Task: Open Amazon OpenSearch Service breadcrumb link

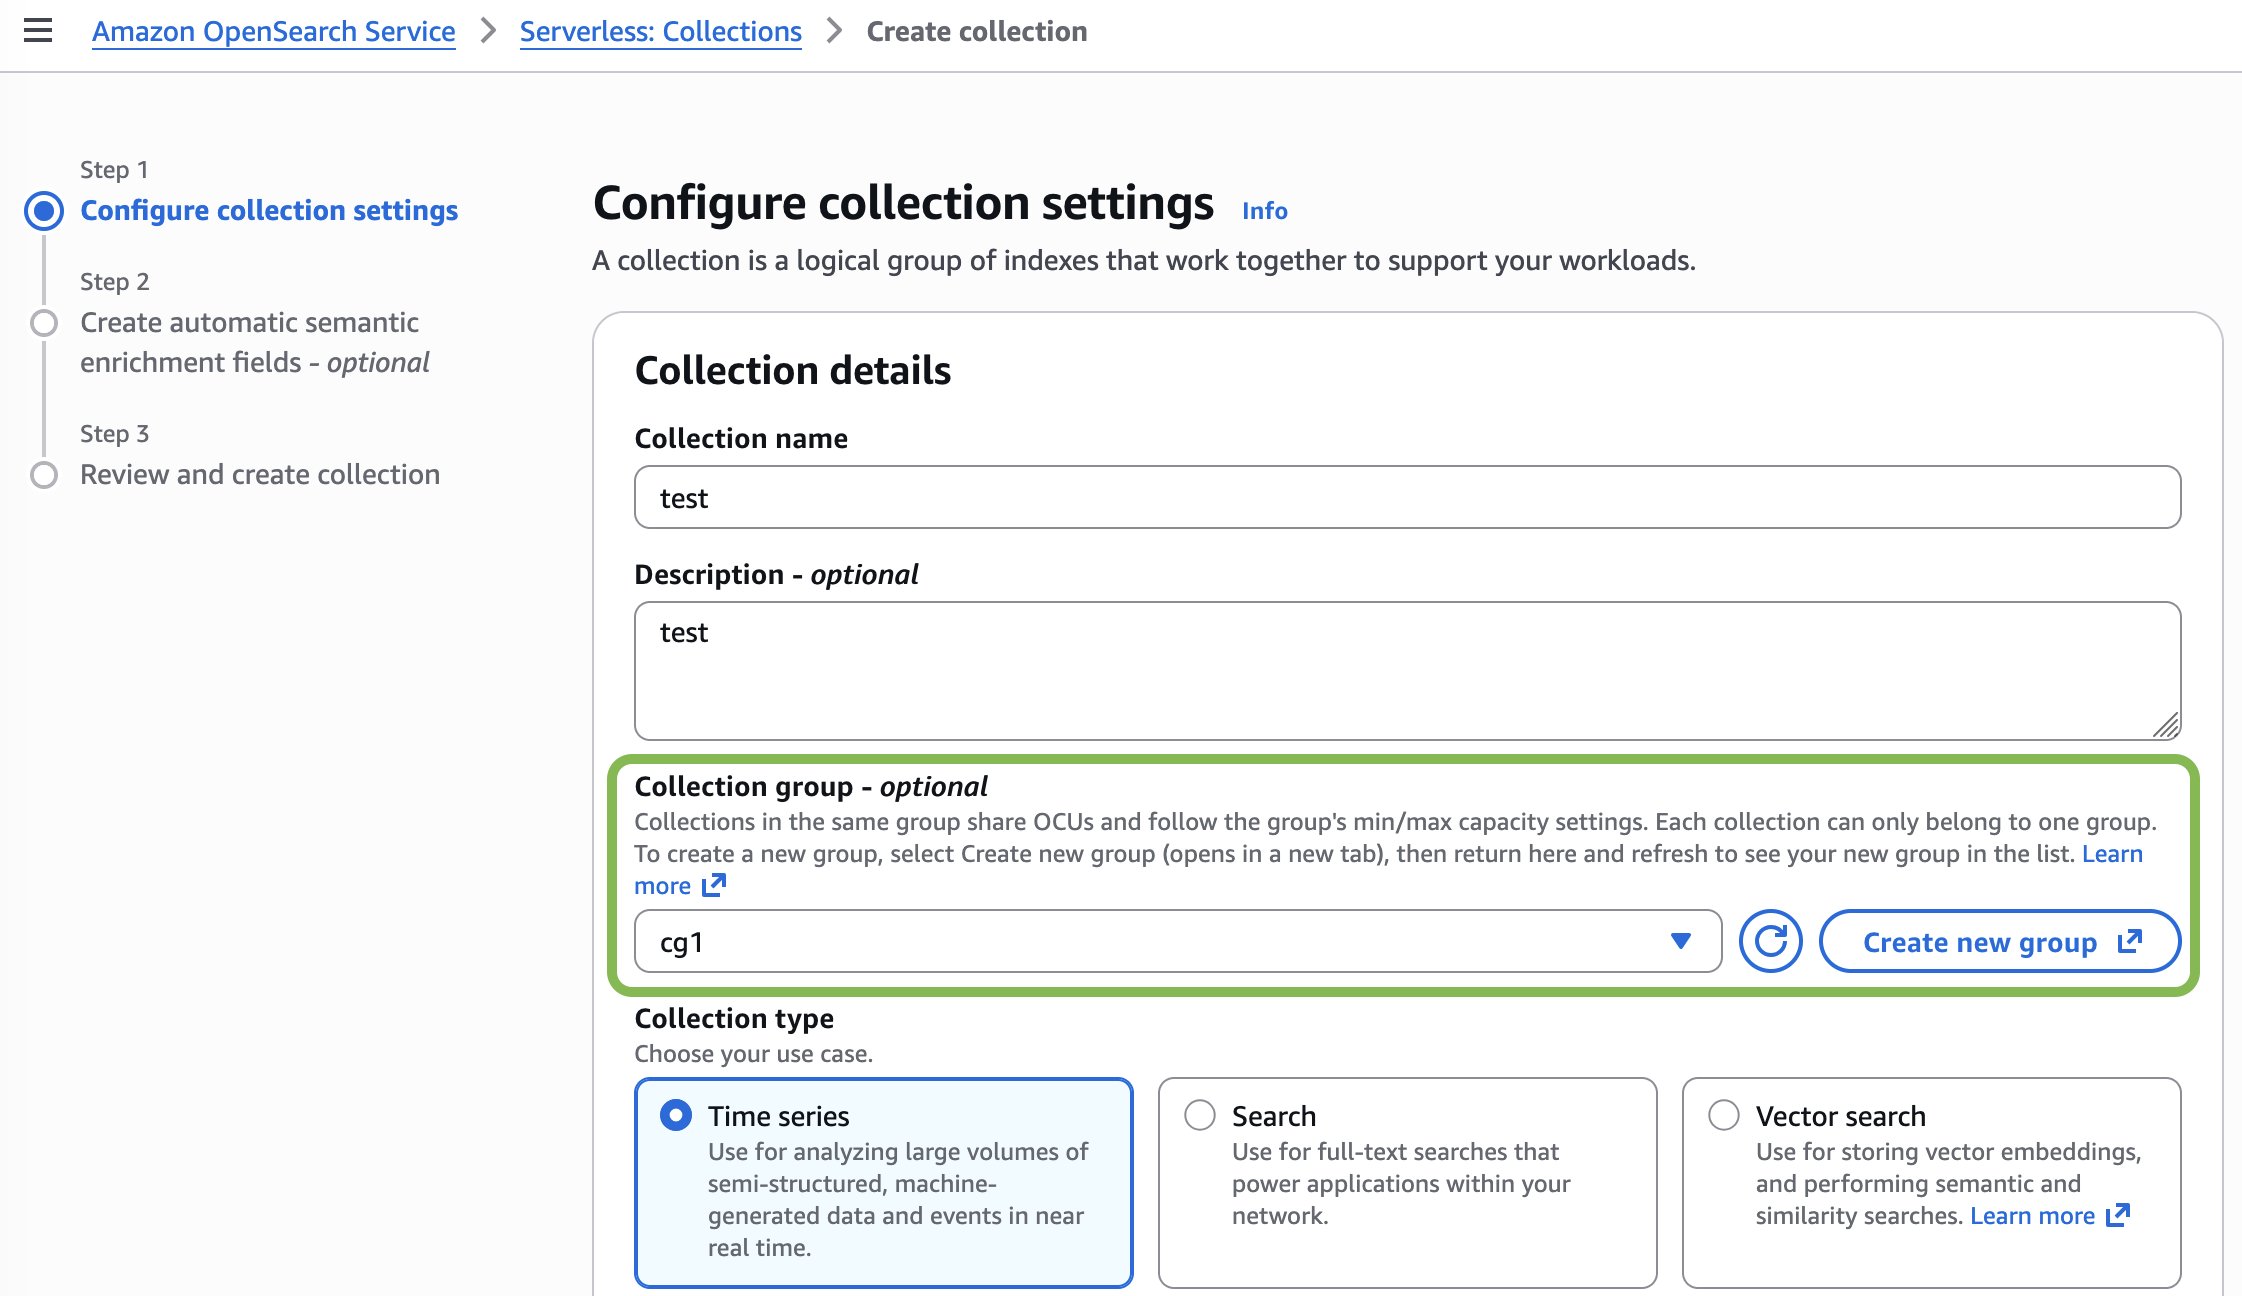Action: [x=273, y=32]
